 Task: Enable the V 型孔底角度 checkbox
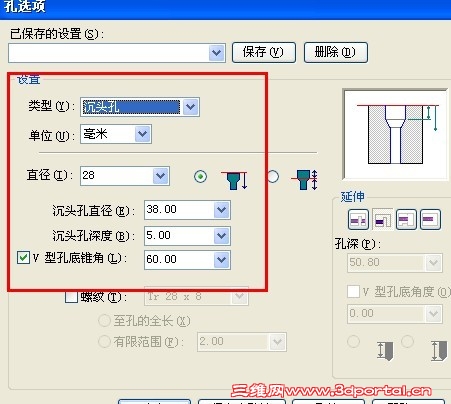pyautogui.click(x=353, y=291)
